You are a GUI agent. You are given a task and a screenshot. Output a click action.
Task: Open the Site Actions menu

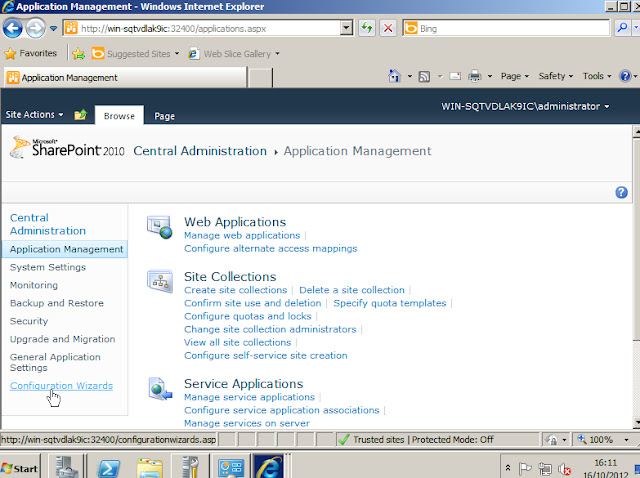(x=34, y=115)
